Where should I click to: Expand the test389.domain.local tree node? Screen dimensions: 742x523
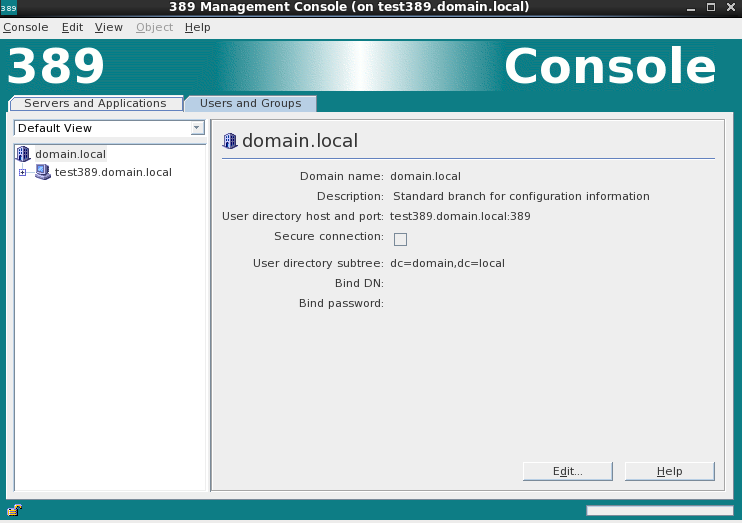pyautogui.click(x=22, y=172)
